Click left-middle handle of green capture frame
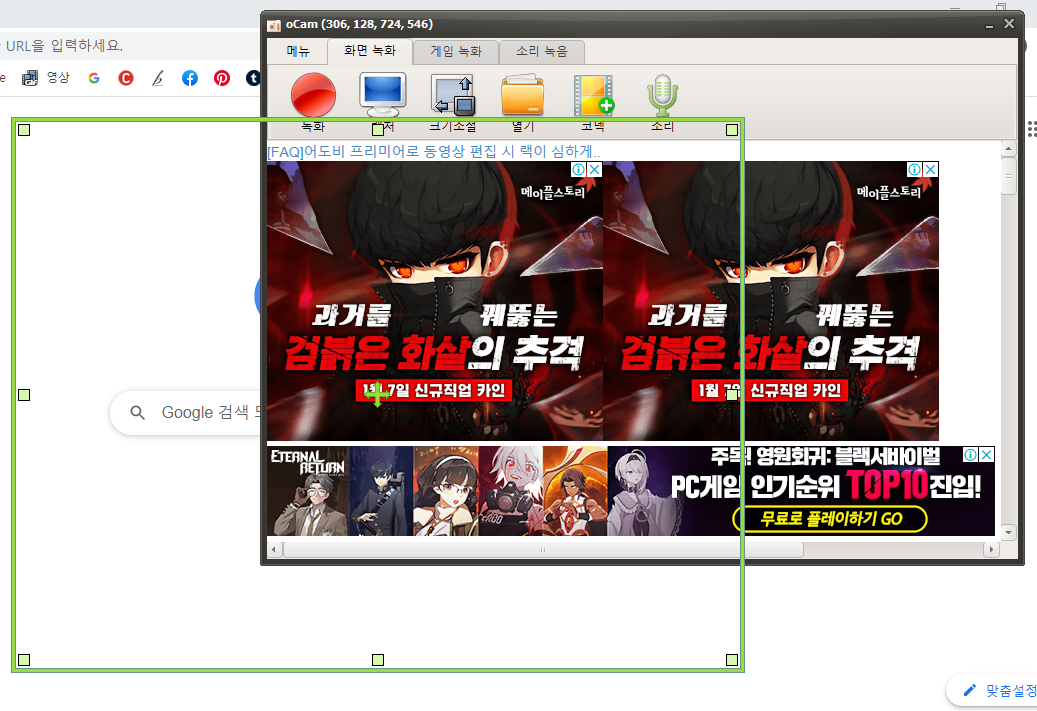1037x711 pixels. pyautogui.click(x=24, y=395)
